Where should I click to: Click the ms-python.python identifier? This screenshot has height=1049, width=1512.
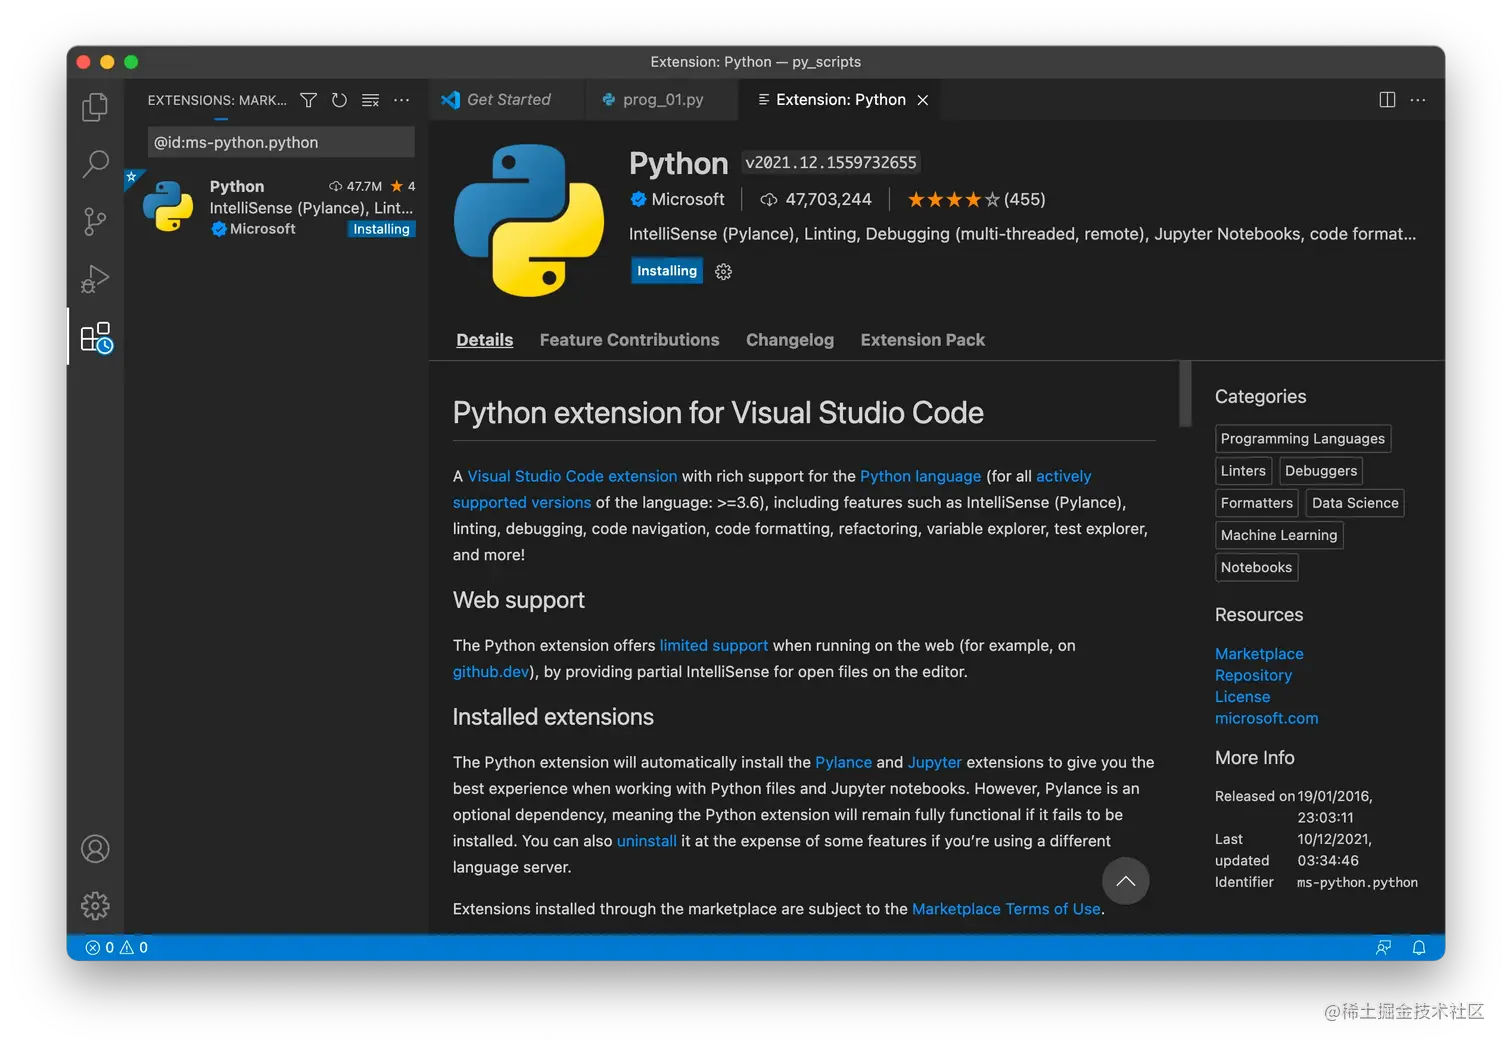(x=1357, y=882)
